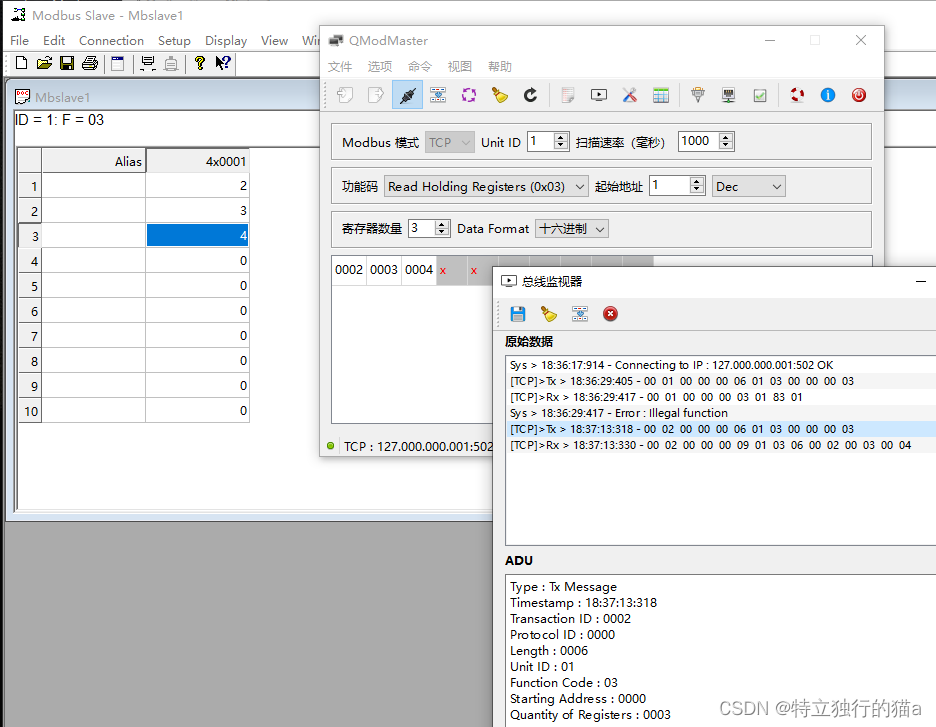This screenshot has width=936, height=727.
Task: Click the transfer icon in bus monitor toolbar
Action: click(x=580, y=314)
